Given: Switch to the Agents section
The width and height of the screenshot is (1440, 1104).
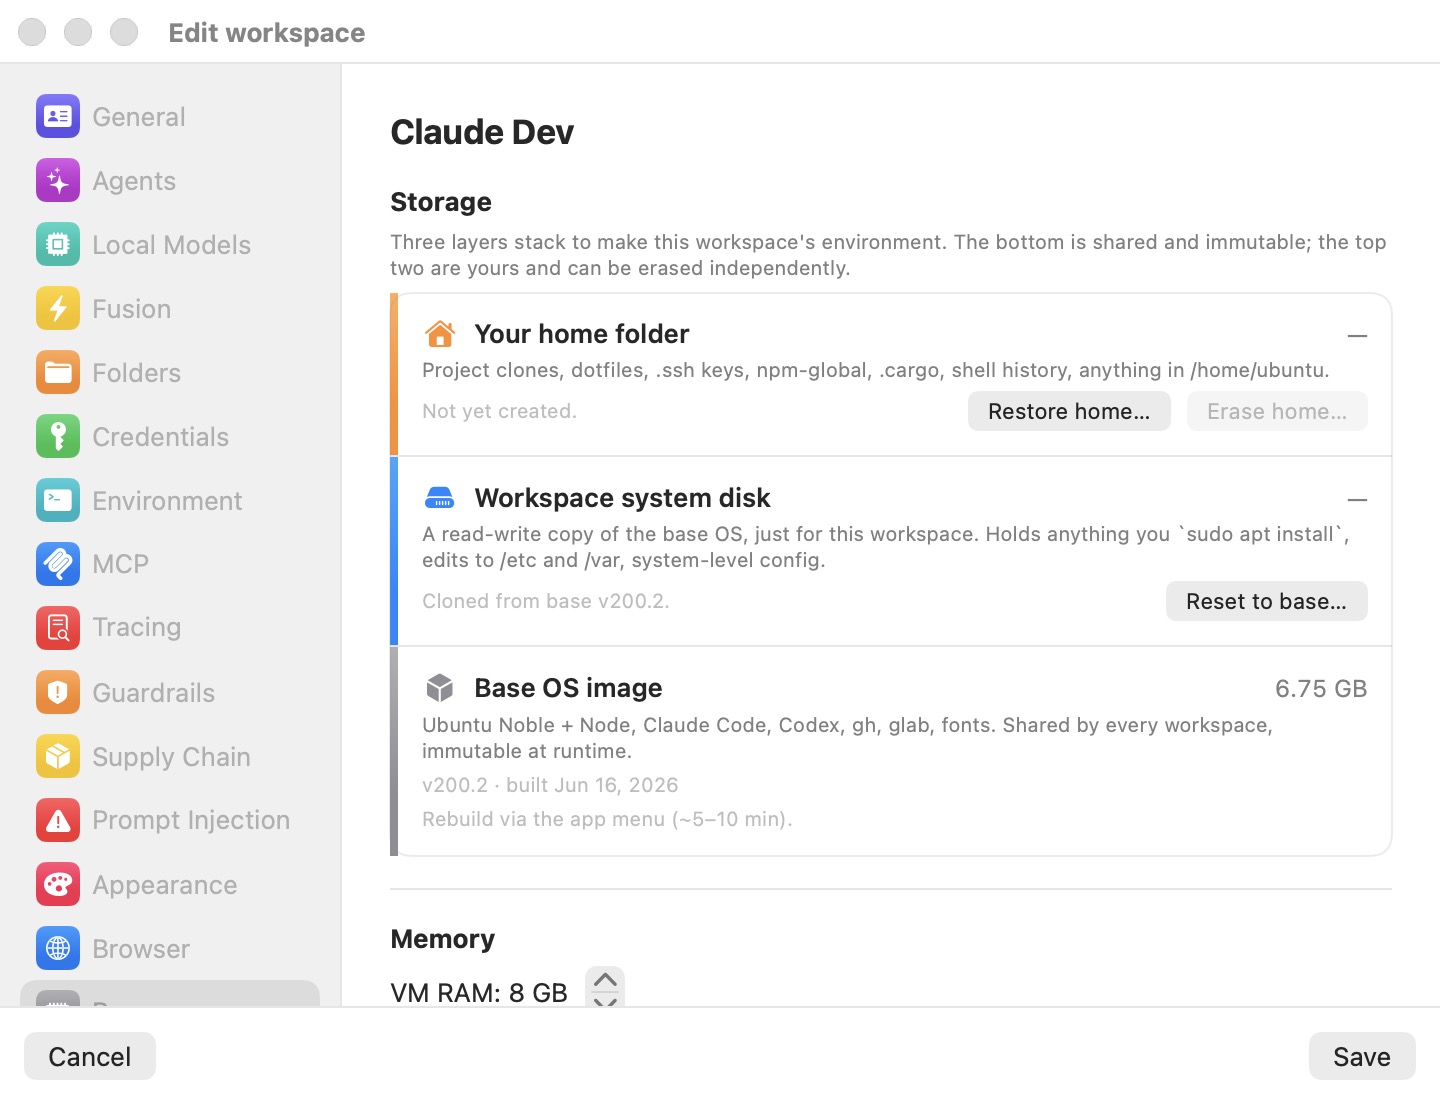Looking at the screenshot, I should pos(170,181).
